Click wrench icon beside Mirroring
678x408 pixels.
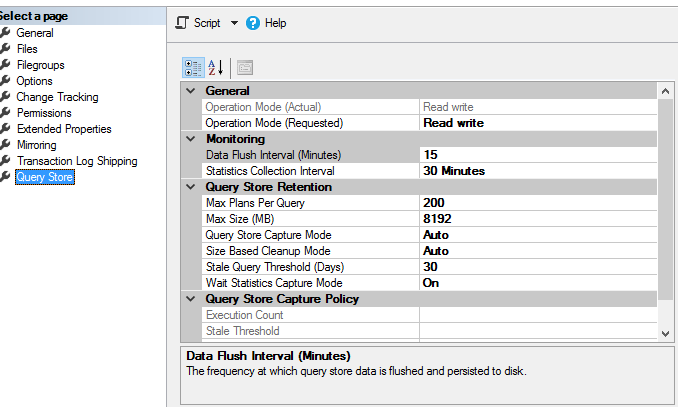6,145
